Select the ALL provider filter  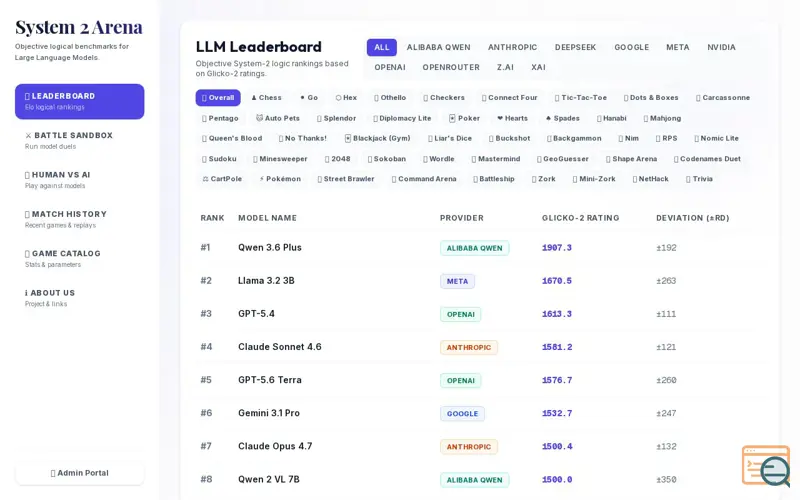[x=382, y=47]
